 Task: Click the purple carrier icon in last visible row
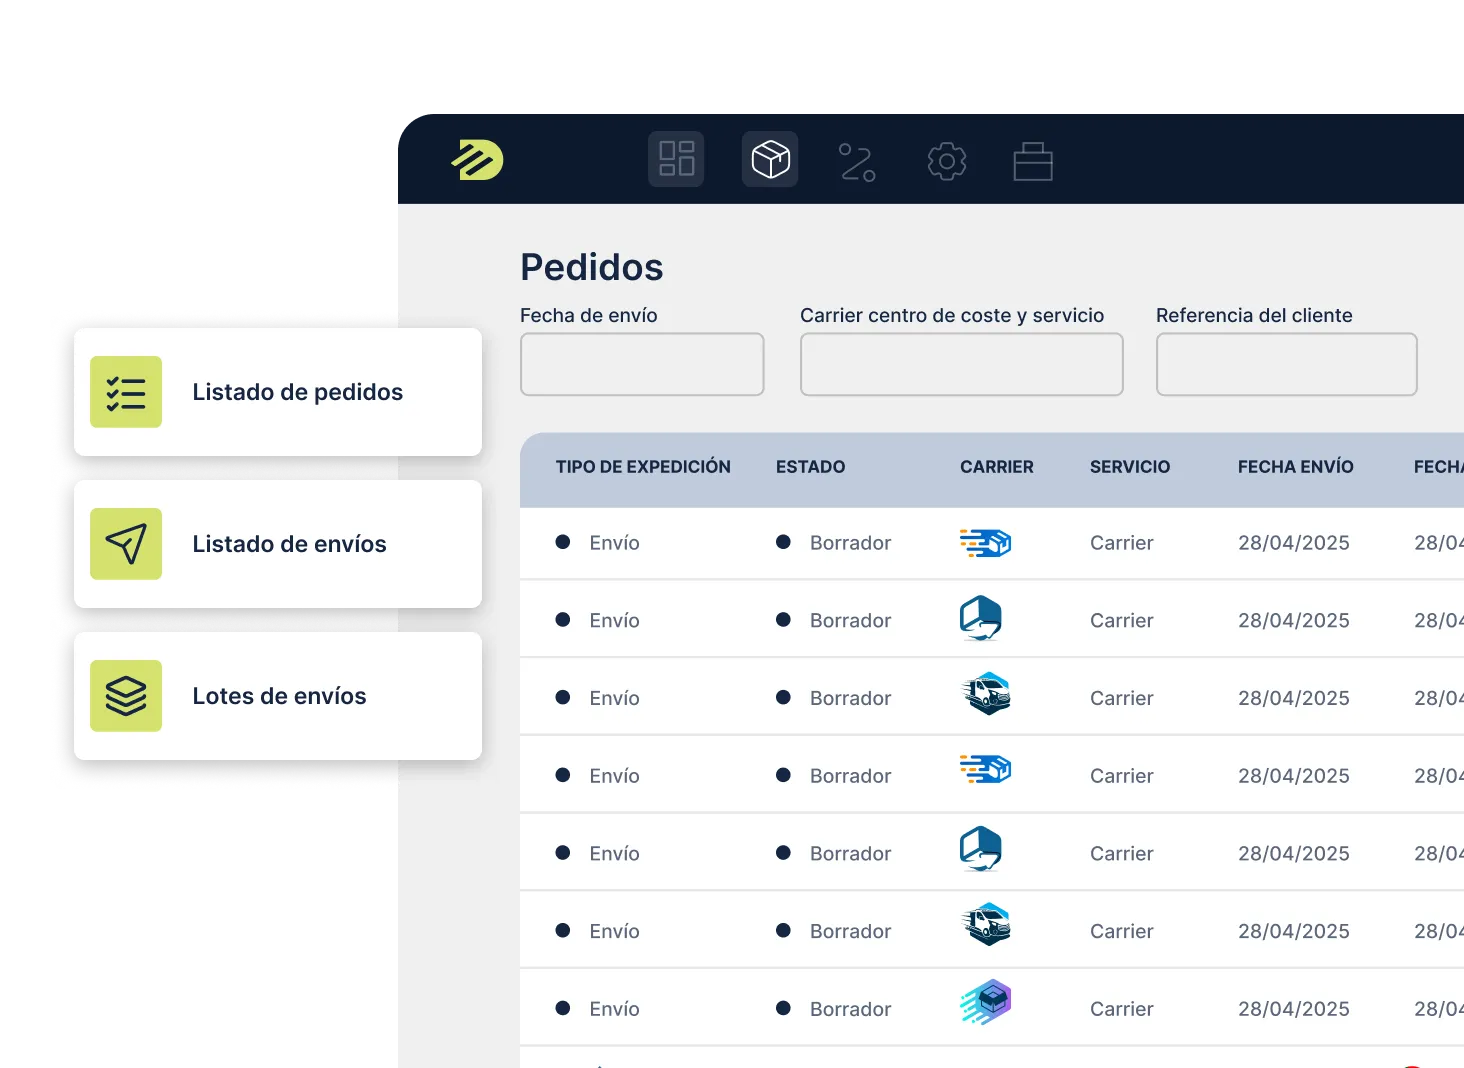pyautogui.click(x=986, y=1005)
